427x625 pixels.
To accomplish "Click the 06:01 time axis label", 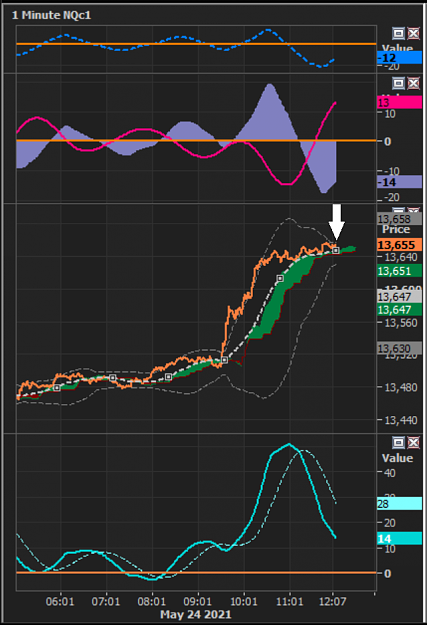I will 60,601.
